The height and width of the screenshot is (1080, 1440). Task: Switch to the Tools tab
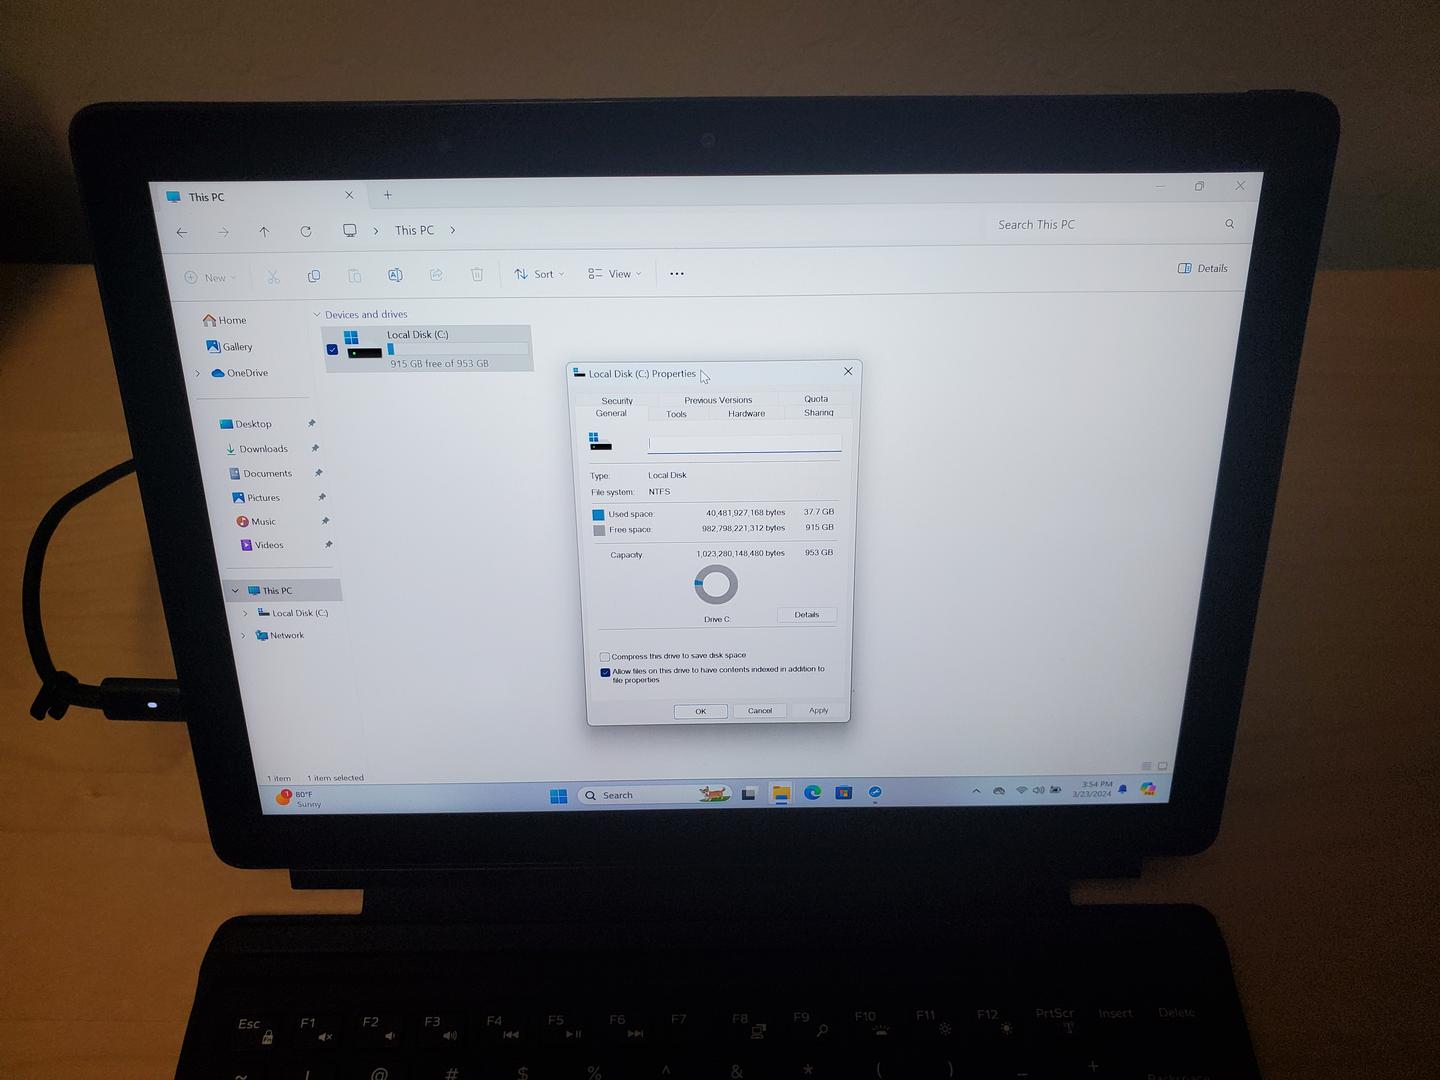tap(676, 413)
